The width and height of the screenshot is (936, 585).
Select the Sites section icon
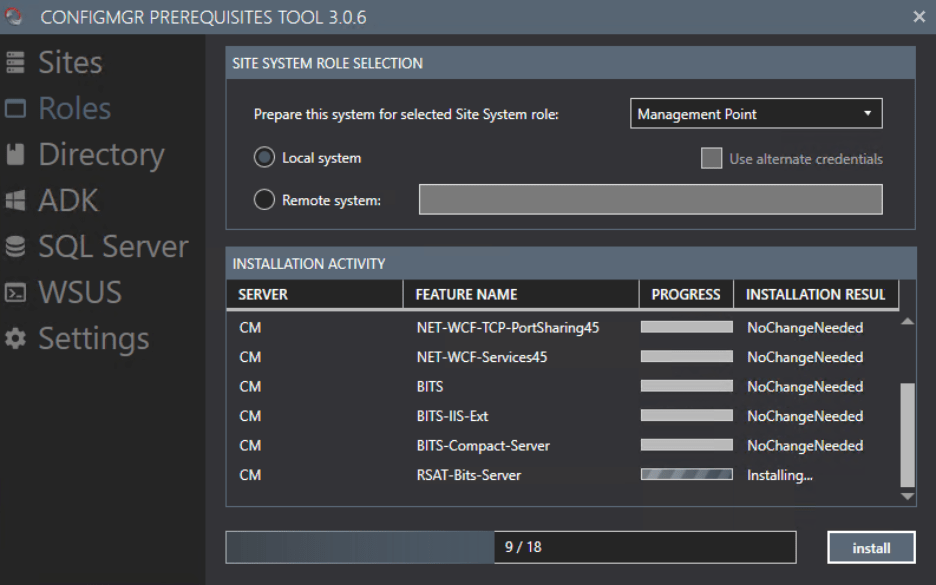tap(14, 61)
